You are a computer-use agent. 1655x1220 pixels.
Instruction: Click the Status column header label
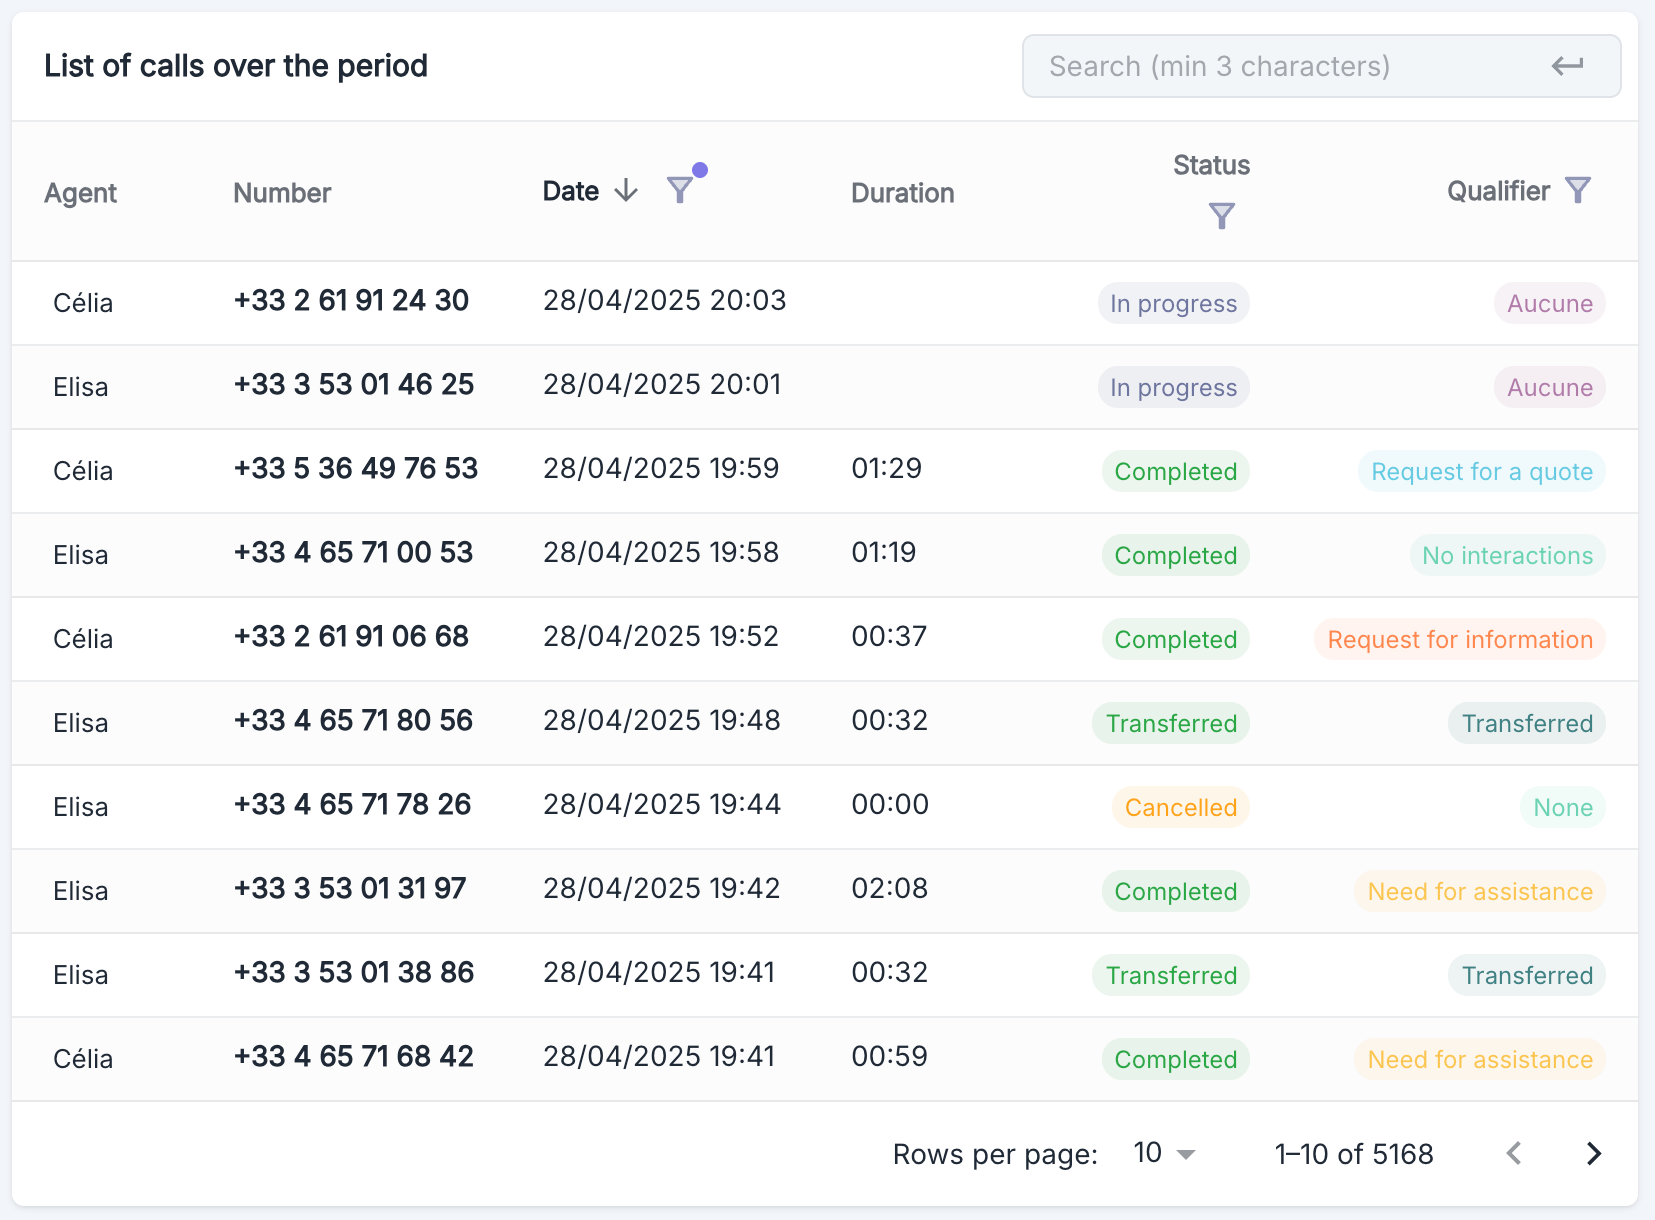[1211, 165]
